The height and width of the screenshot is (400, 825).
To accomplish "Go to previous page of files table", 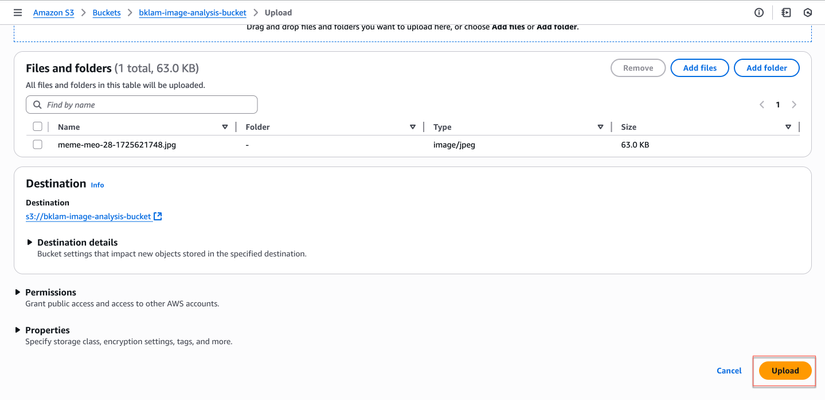I will tap(762, 104).
